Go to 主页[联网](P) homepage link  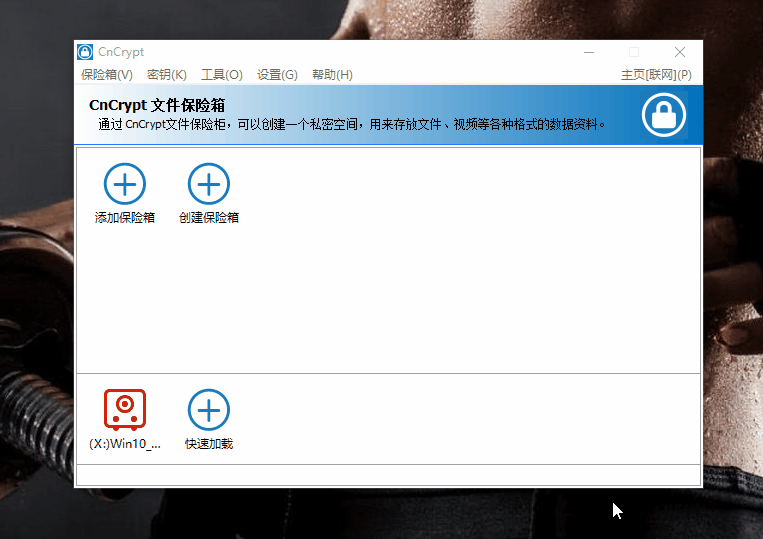(656, 75)
